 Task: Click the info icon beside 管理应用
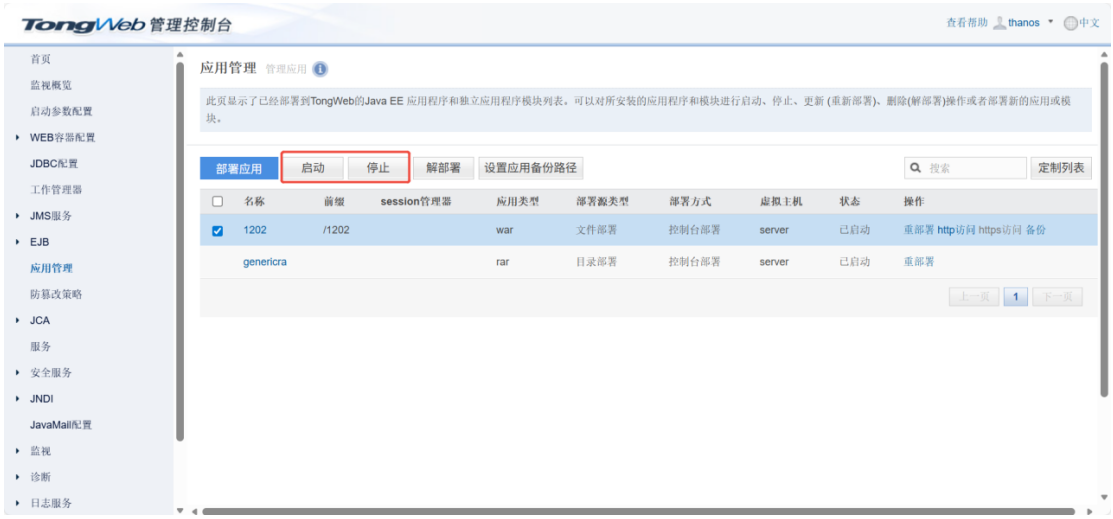[320, 69]
